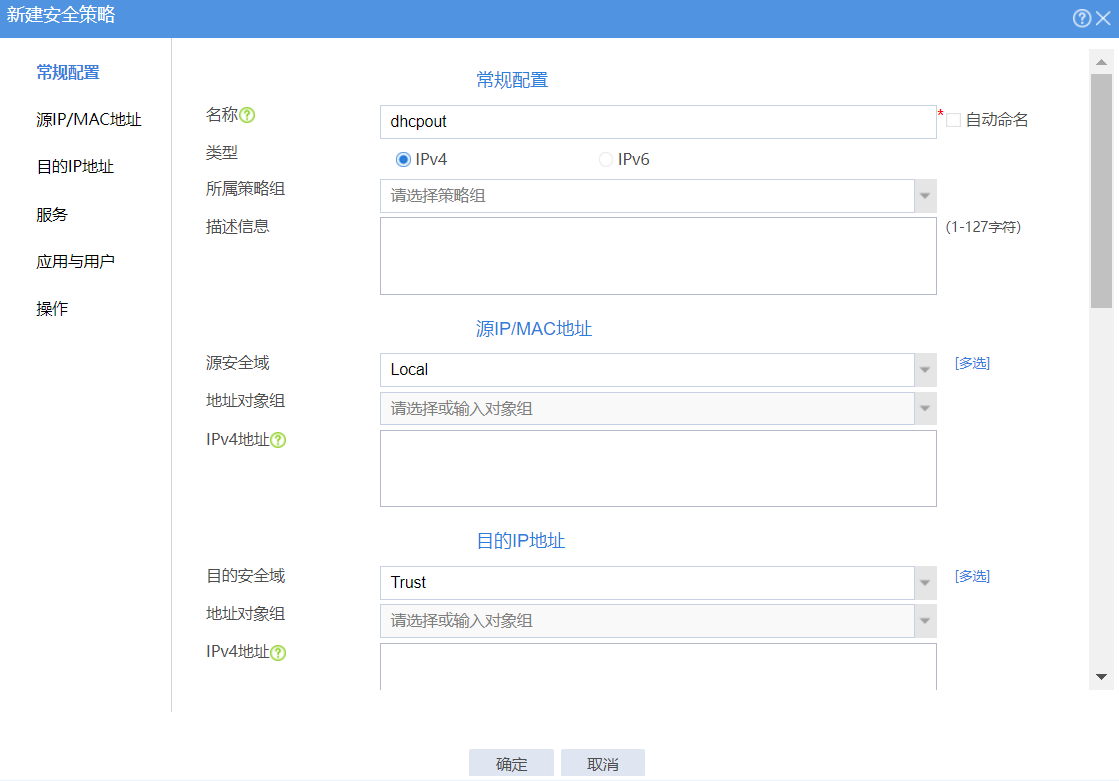The image size is (1119, 781).
Task: Click the scrollbar up arrow
Action: [1101, 62]
